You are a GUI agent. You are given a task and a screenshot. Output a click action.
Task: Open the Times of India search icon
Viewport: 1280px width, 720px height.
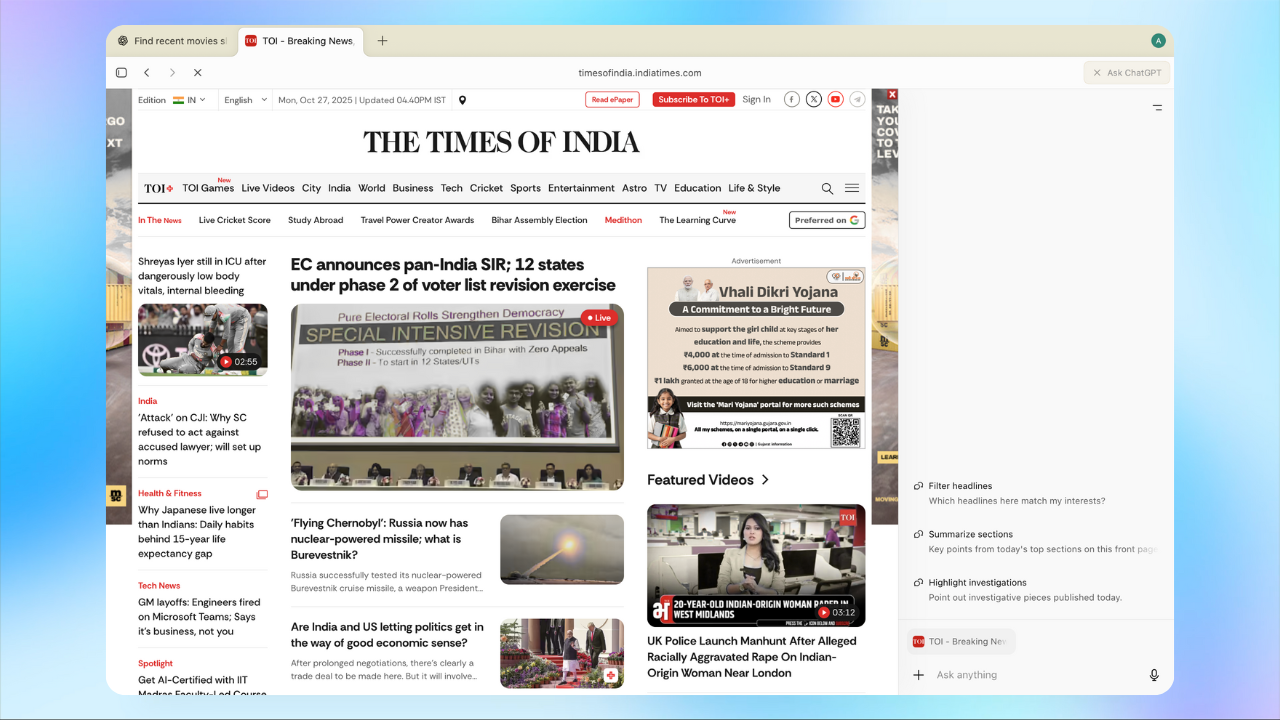[827, 188]
